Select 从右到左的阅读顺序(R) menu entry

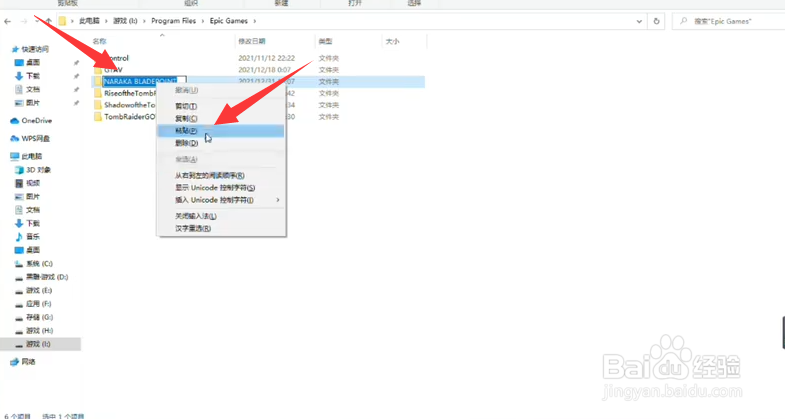coord(221,176)
